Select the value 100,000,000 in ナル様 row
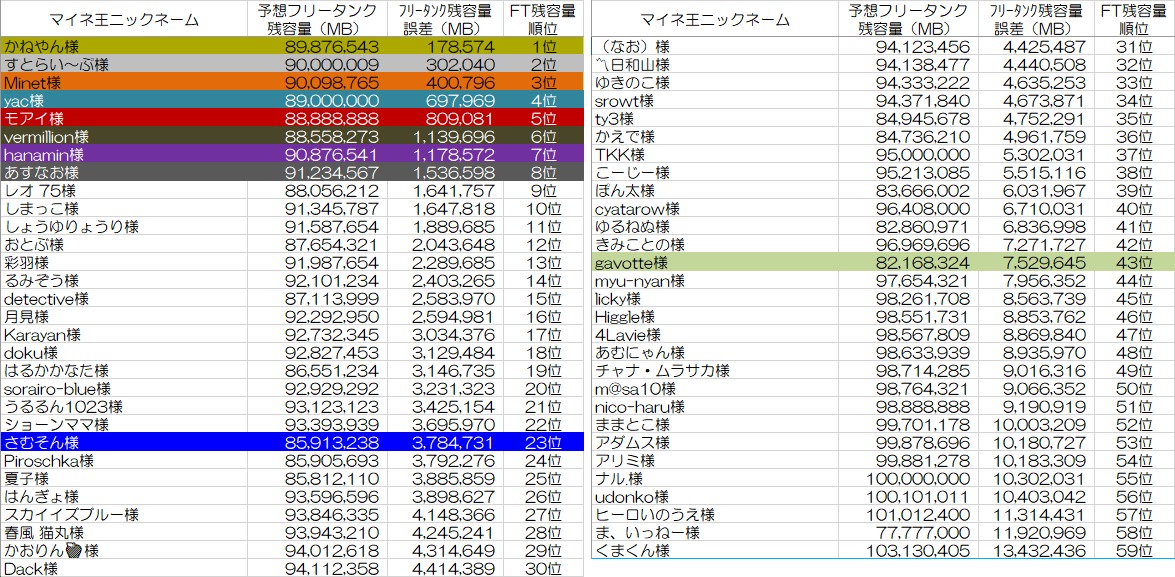The image size is (1175, 577). point(908,478)
